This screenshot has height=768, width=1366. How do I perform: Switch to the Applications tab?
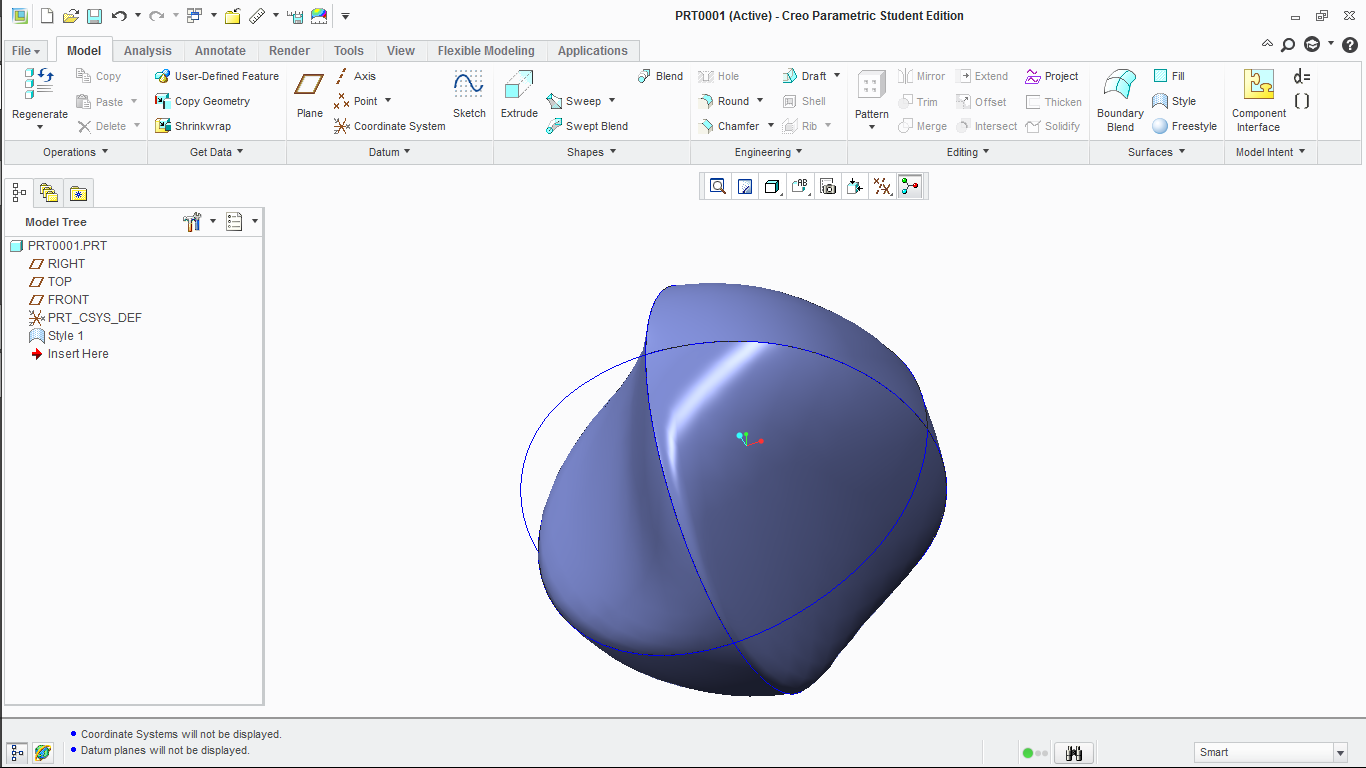click(593, 51)
